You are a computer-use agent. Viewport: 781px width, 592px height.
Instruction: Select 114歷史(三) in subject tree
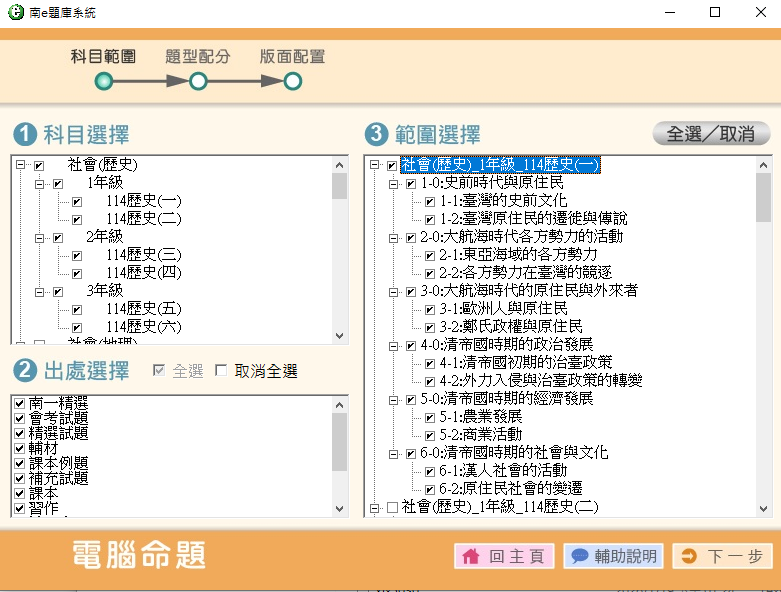143,255
